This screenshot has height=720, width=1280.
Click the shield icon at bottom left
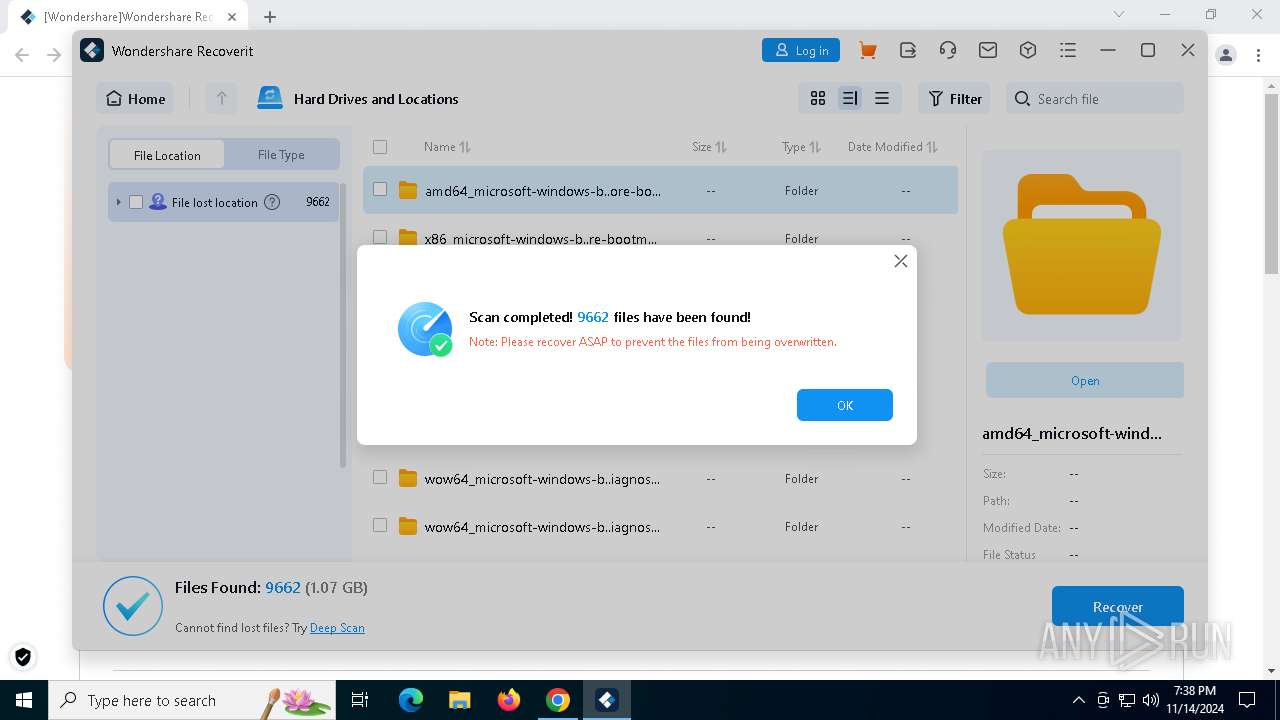[23, 657]
